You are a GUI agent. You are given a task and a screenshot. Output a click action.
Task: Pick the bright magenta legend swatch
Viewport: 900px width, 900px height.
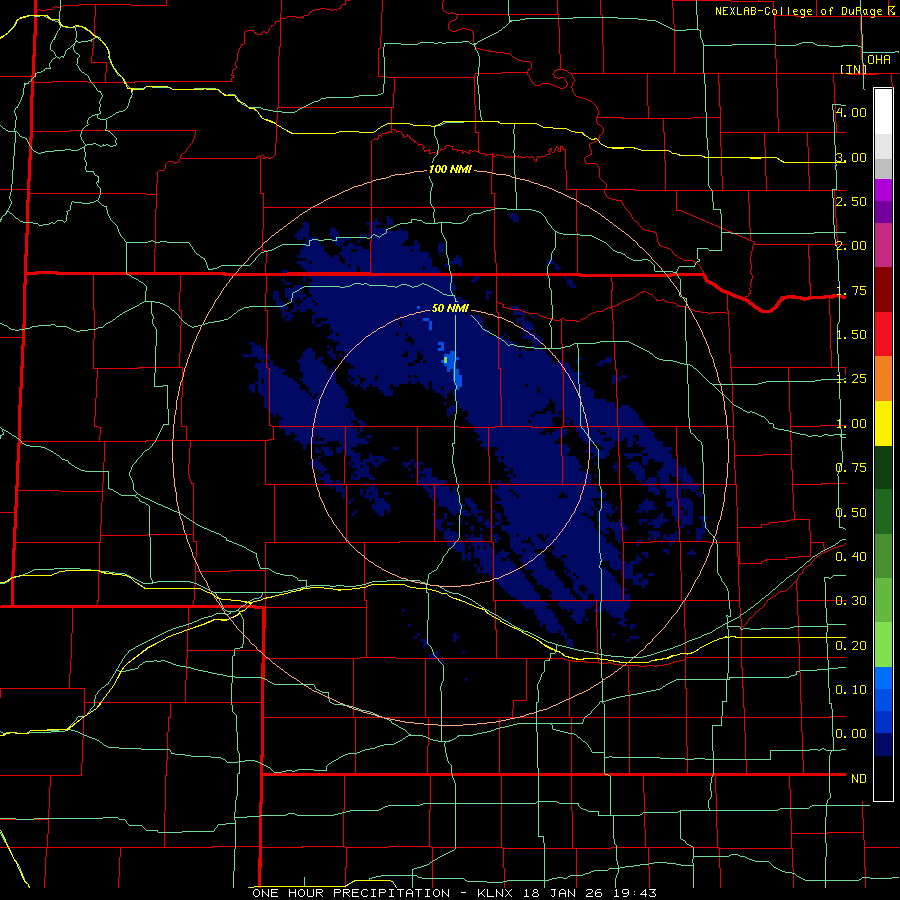click(x=883, y=190)
